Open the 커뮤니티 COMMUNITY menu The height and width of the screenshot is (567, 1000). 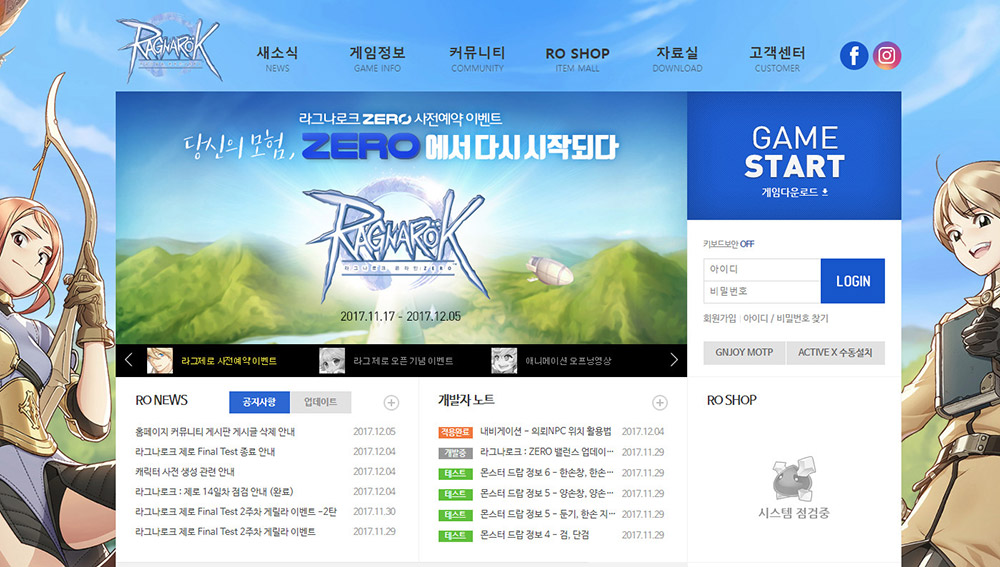(477, 59)
